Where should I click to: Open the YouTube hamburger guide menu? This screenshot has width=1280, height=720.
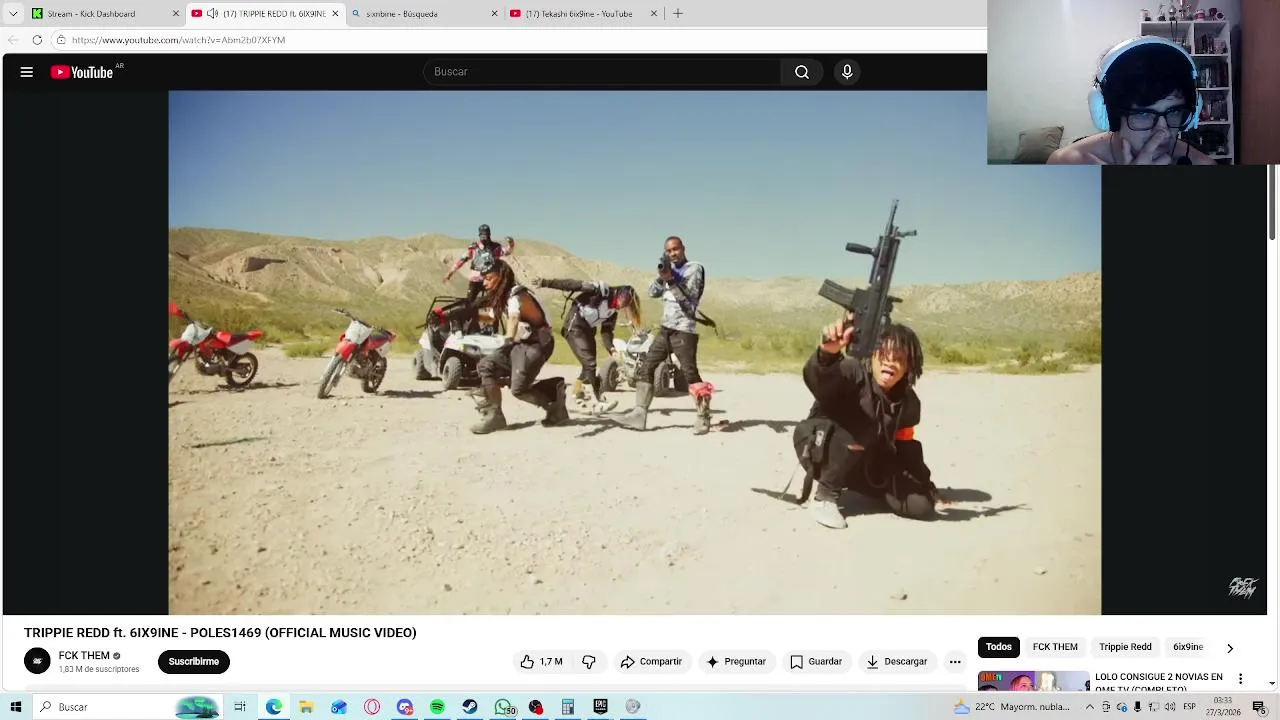[27, 72]
